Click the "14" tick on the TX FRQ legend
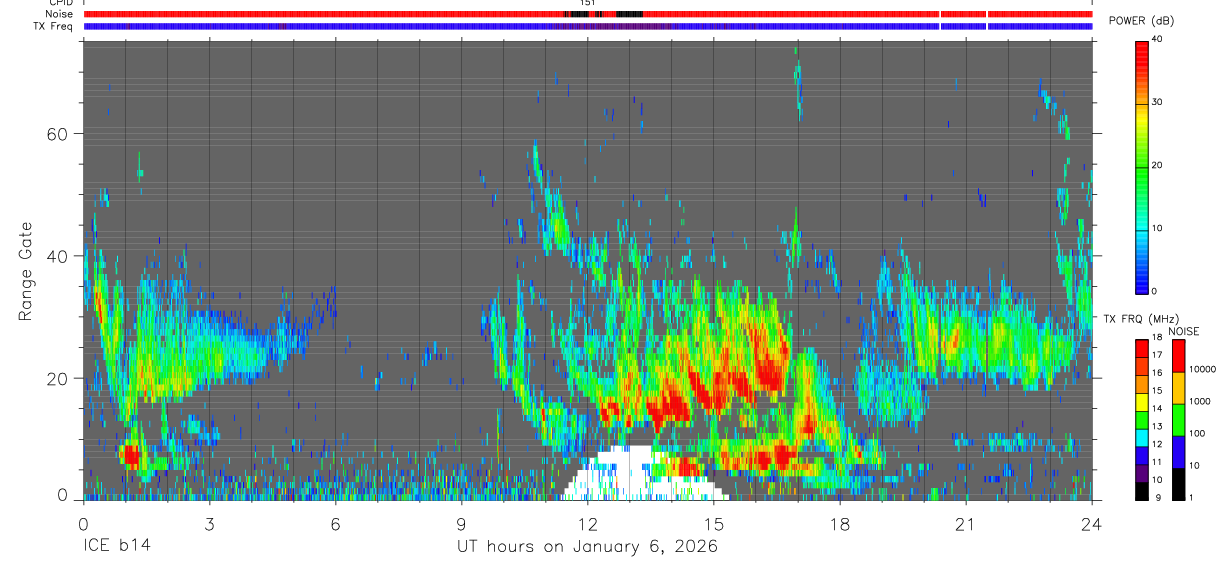 [1157, 409]
